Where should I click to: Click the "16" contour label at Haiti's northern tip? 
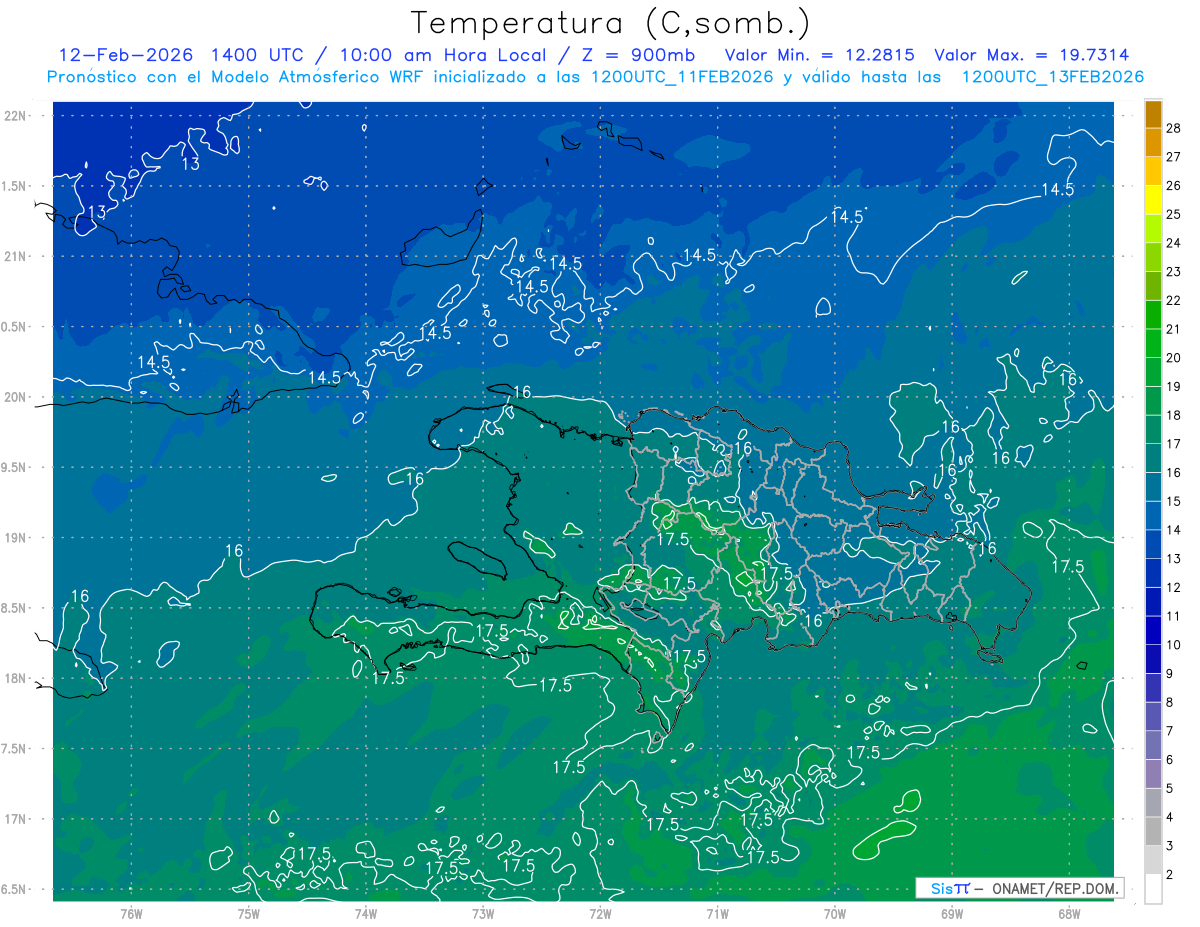(x=521, y=392)
